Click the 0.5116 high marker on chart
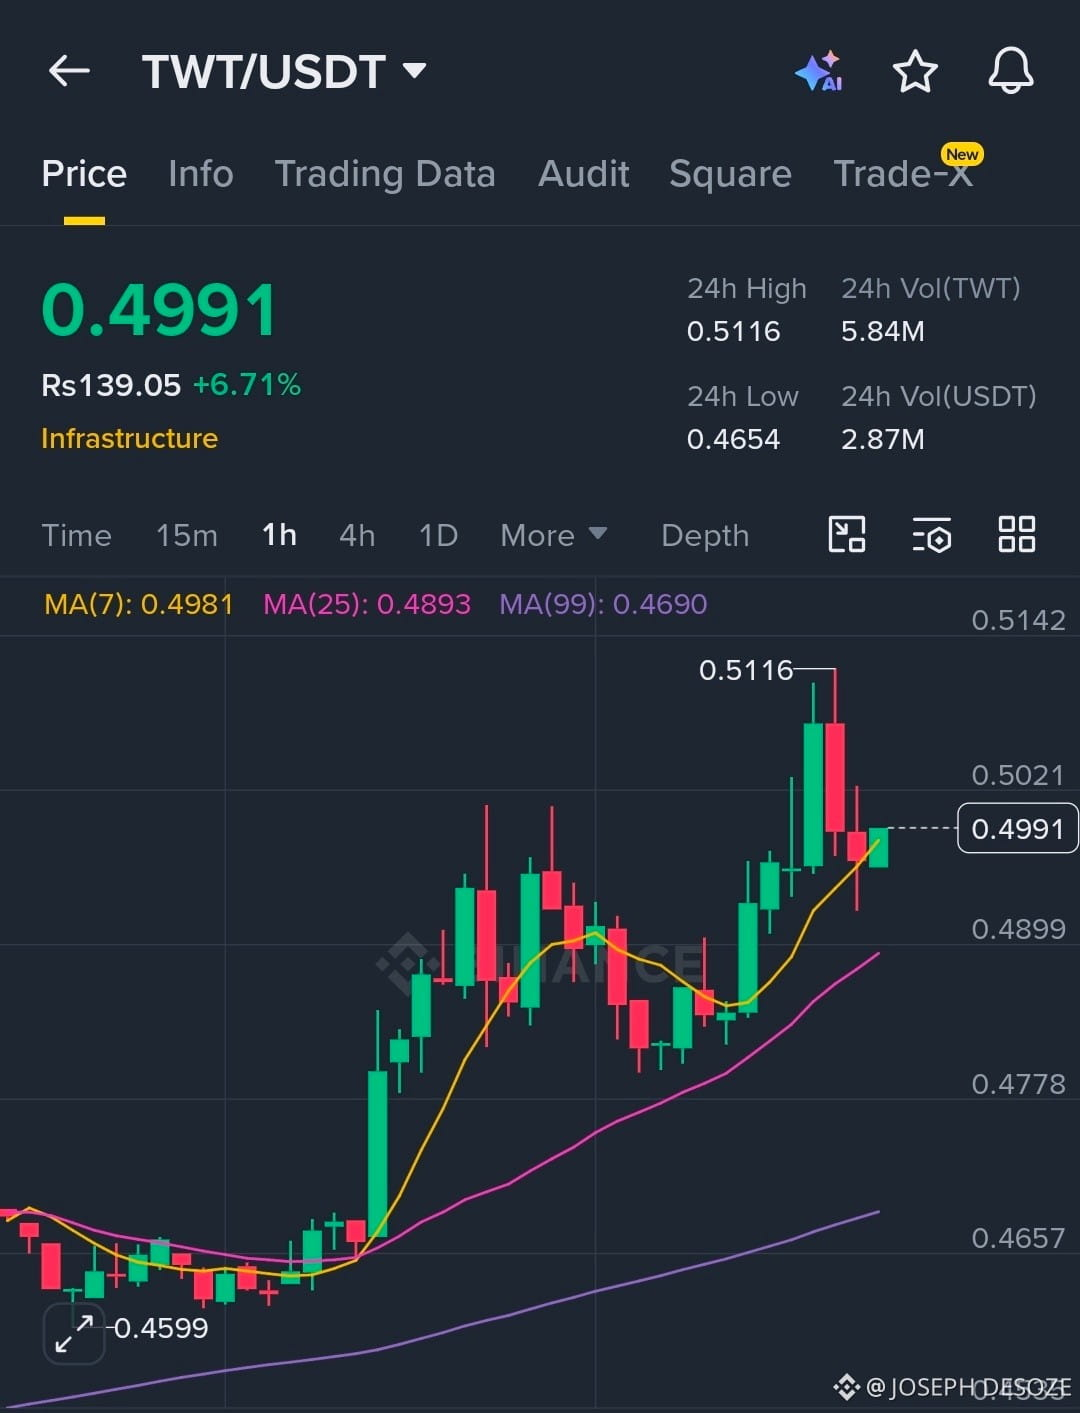 [745, 670]
